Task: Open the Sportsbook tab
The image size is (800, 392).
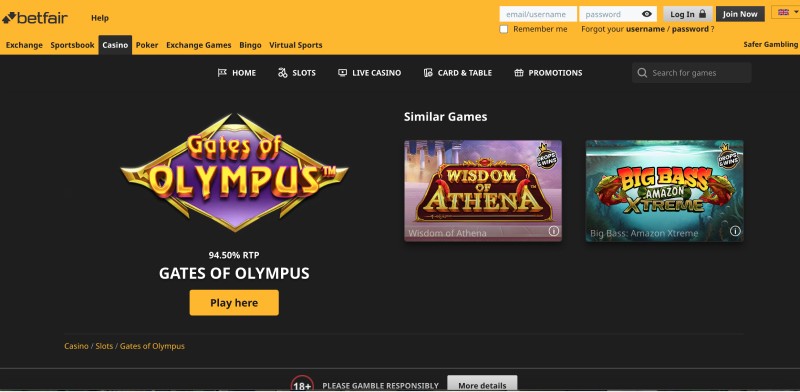Action: (x=72, y=45)
